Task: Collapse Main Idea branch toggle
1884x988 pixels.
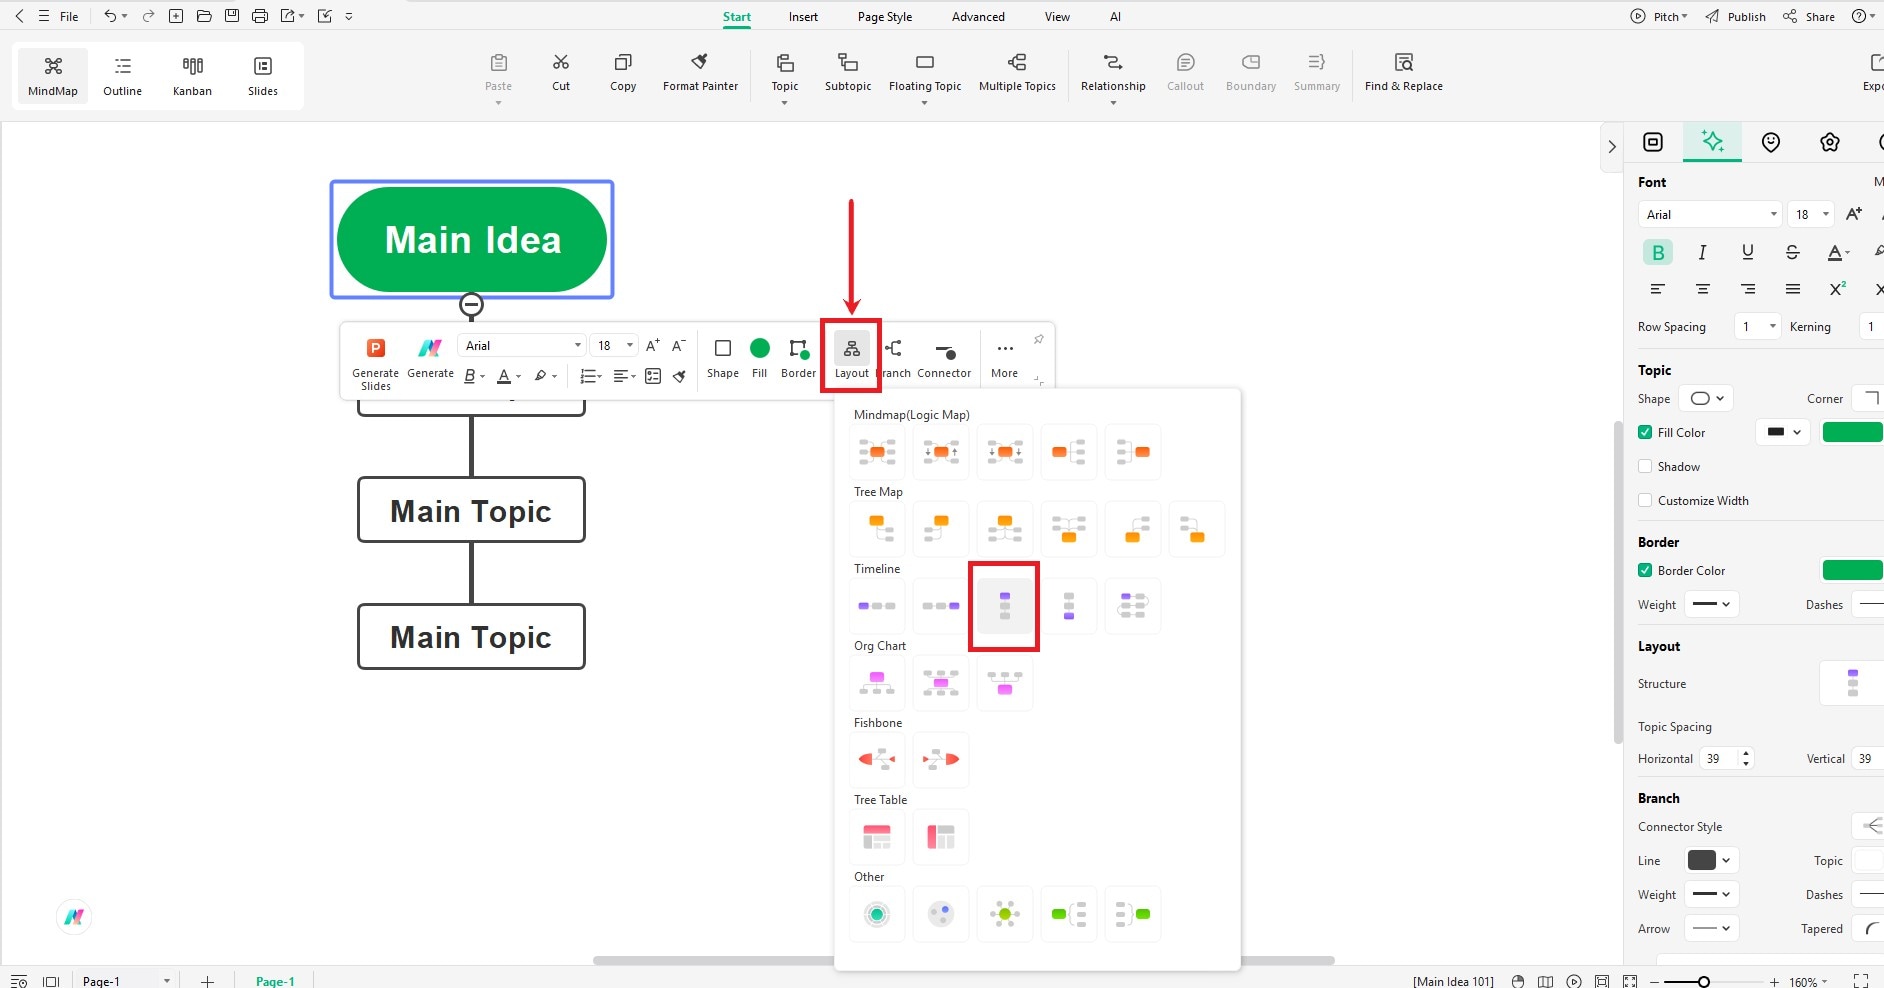Action: (x=471, y=305)
